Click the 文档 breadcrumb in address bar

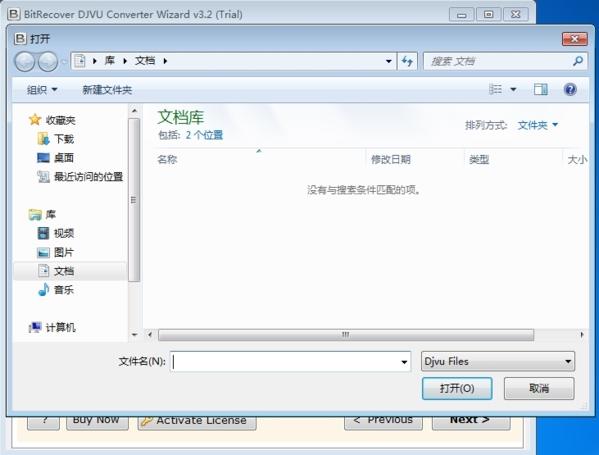[x=145, y=61]
